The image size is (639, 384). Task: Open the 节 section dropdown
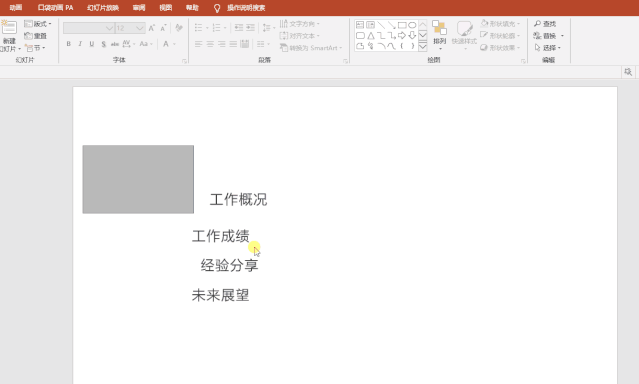(x=35, y=48)
